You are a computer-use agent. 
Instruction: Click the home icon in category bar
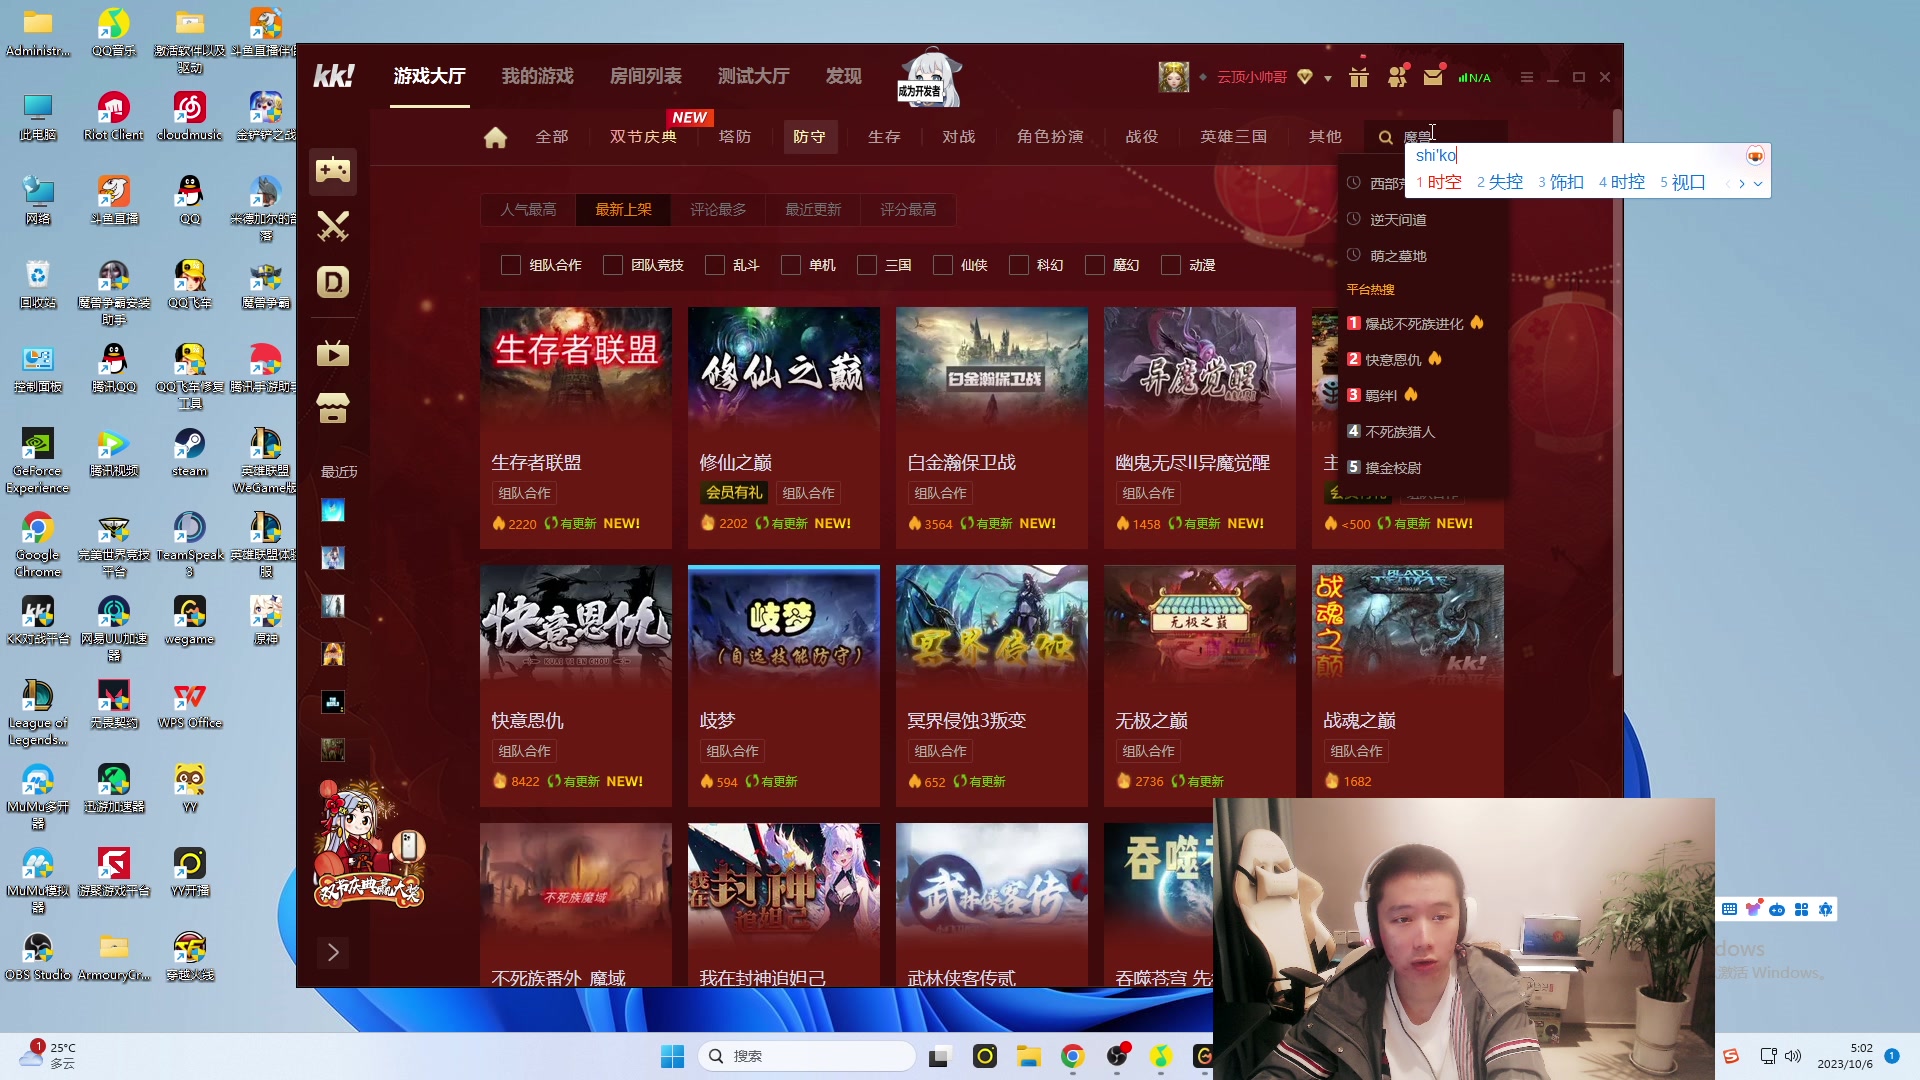495,137
